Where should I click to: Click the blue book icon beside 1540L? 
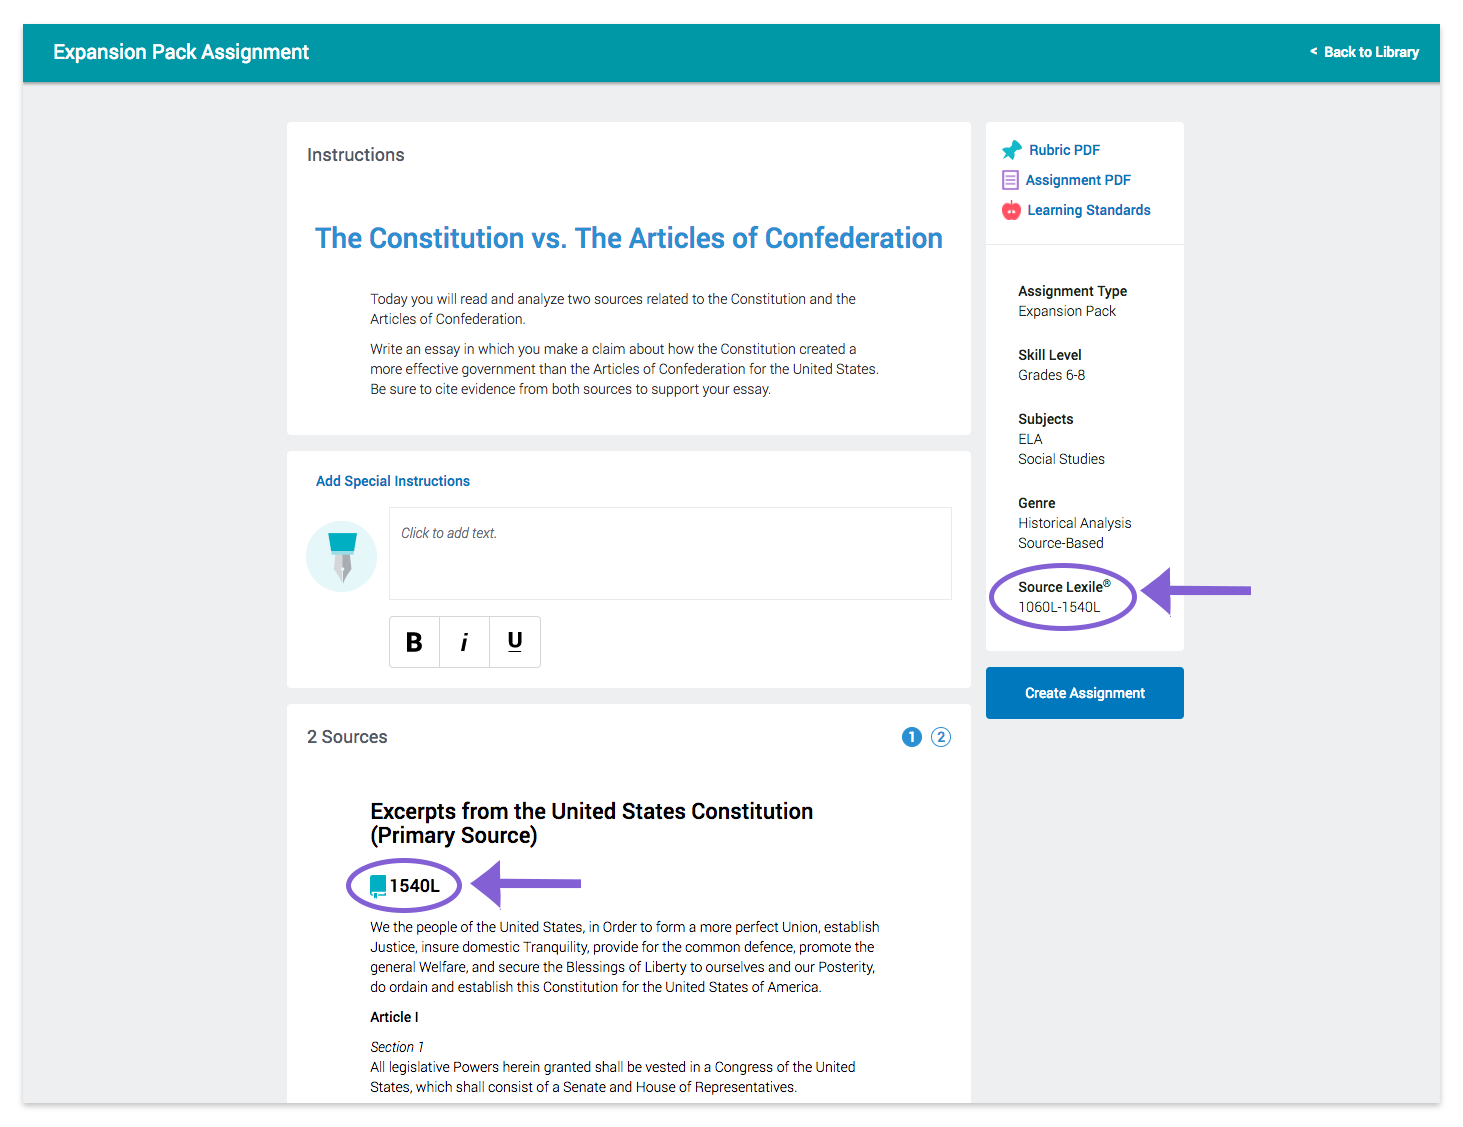pos(378,886)
